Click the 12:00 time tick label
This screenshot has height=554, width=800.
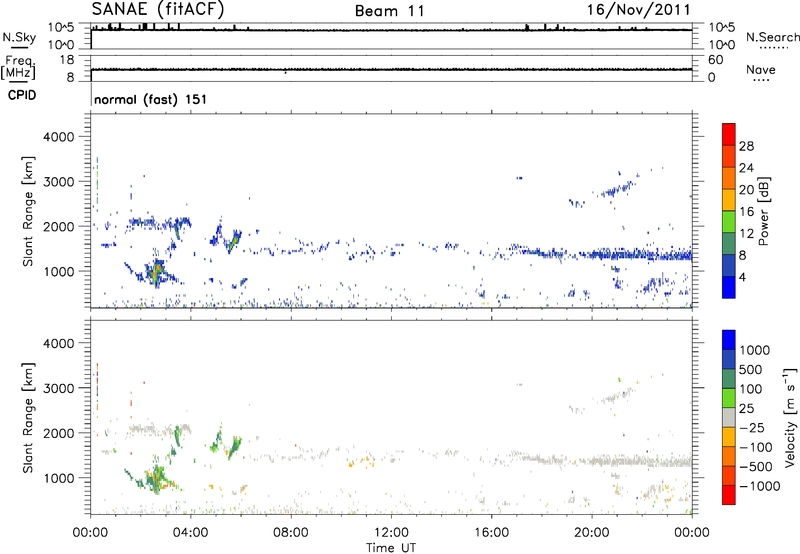click(391, 533)
